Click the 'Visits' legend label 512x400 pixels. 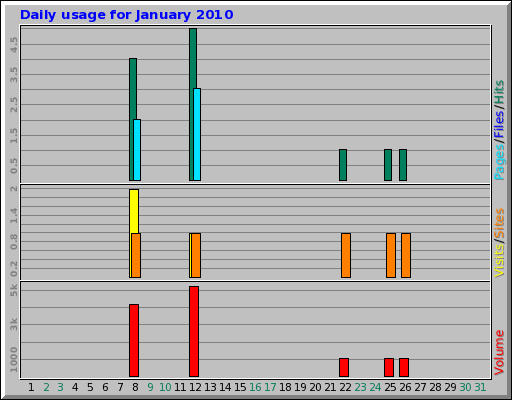(x=499, y=261)
